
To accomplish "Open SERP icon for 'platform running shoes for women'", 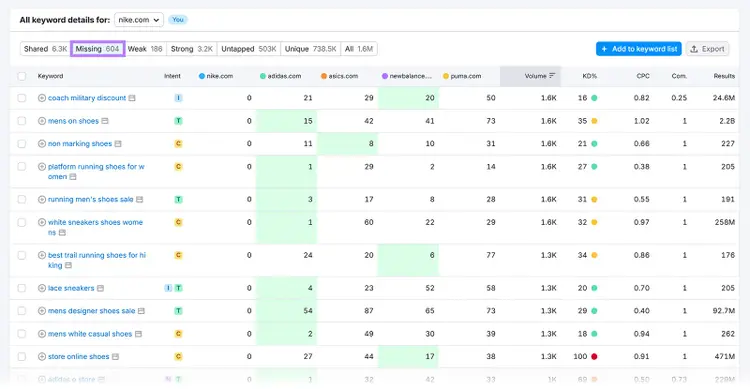I will [73, 177].
